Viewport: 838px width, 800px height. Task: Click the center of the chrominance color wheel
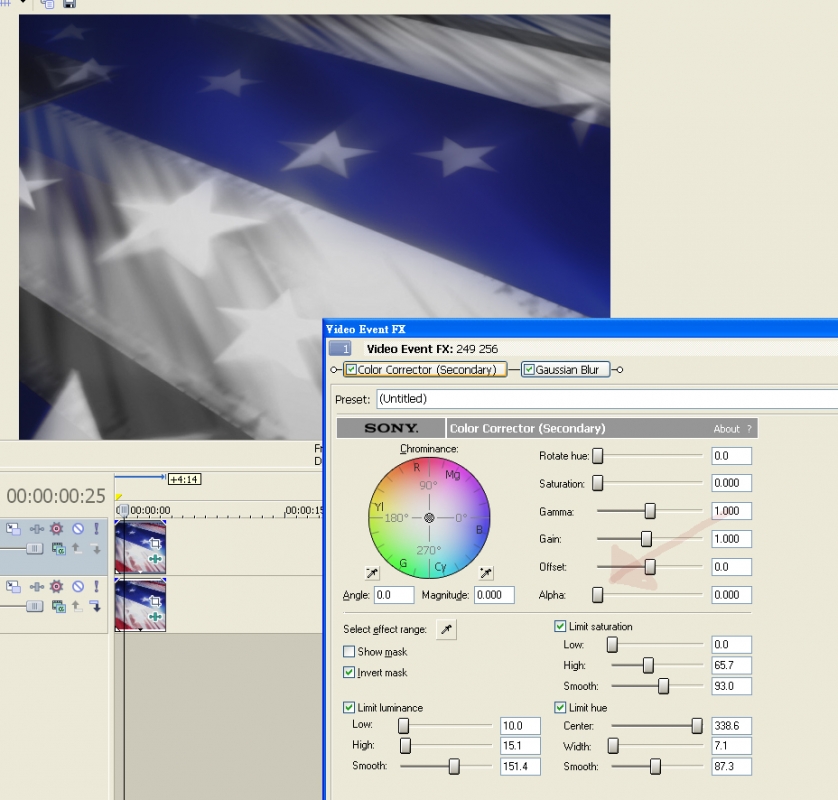(429, 518)
